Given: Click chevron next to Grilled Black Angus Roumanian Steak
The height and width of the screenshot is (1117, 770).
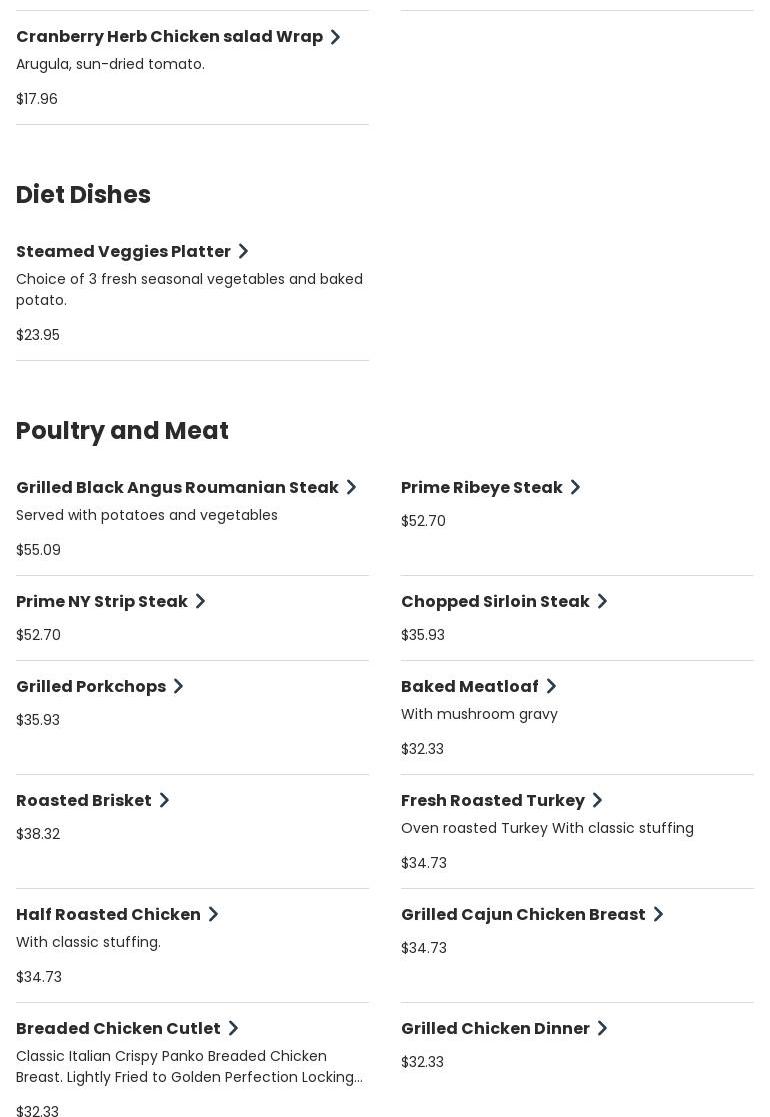Looking at the screenshot, I should coord(352,488).
